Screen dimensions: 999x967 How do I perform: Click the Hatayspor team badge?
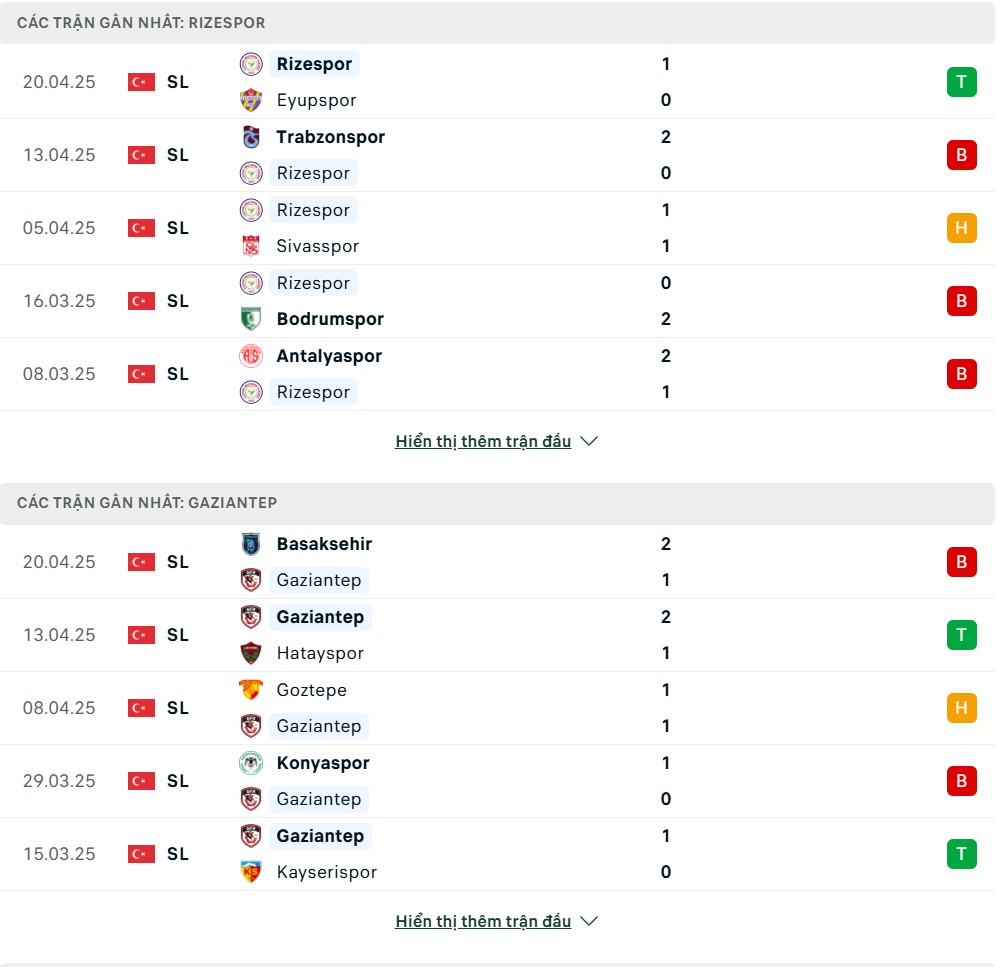pyautogui.click(x=251, y=653)
